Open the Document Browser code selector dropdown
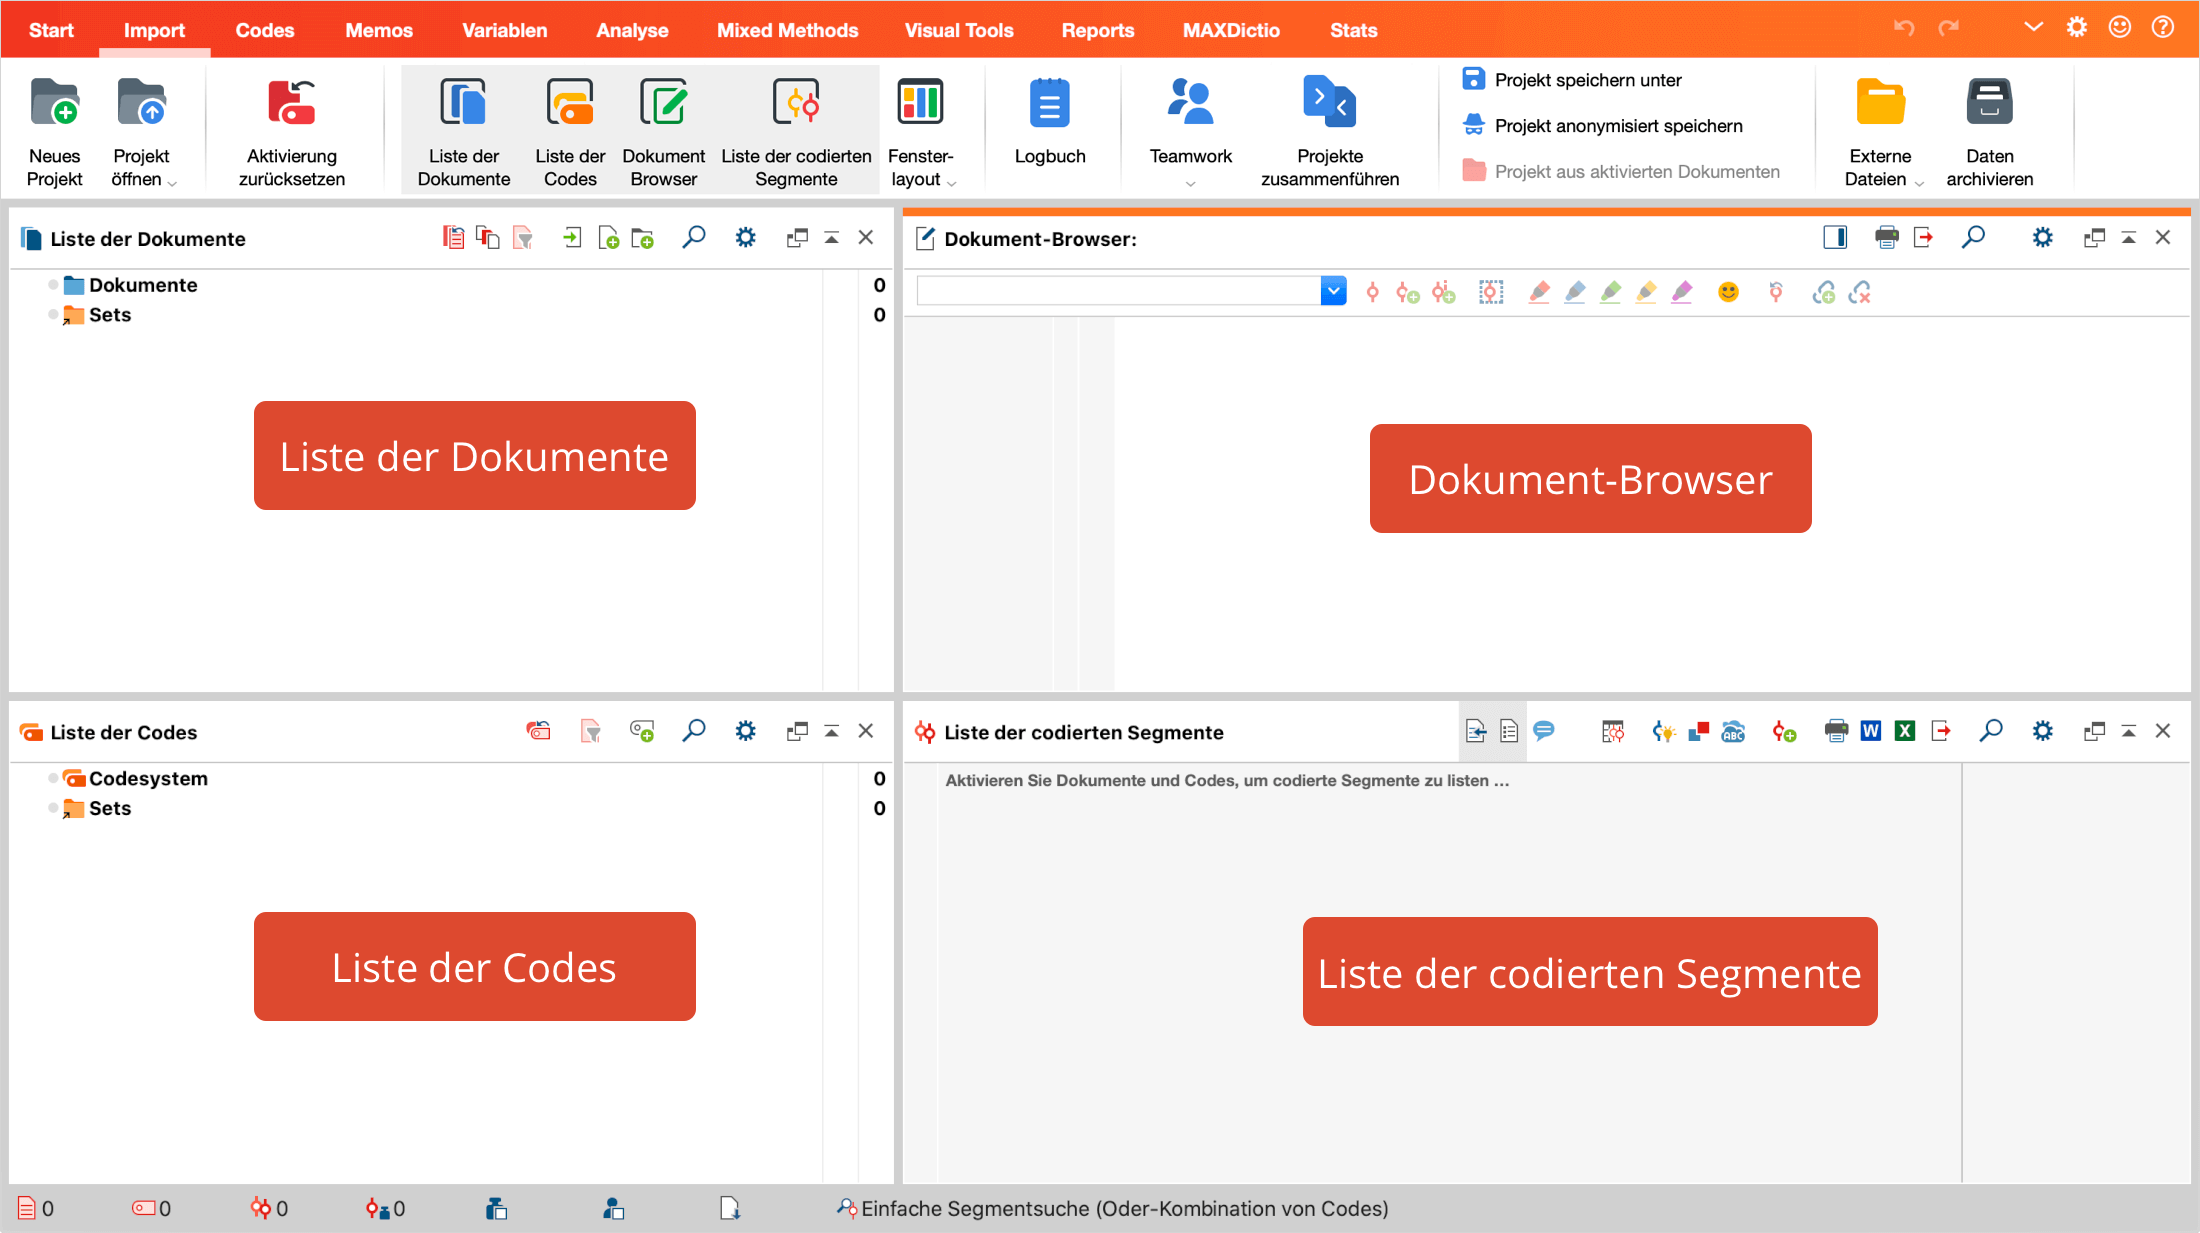This screenshot has width=2200, height=1233. pos(1333,291)
